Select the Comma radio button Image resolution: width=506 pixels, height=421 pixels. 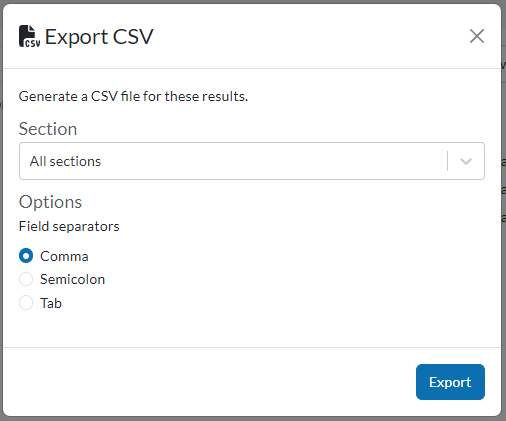[x=26, y=256]
